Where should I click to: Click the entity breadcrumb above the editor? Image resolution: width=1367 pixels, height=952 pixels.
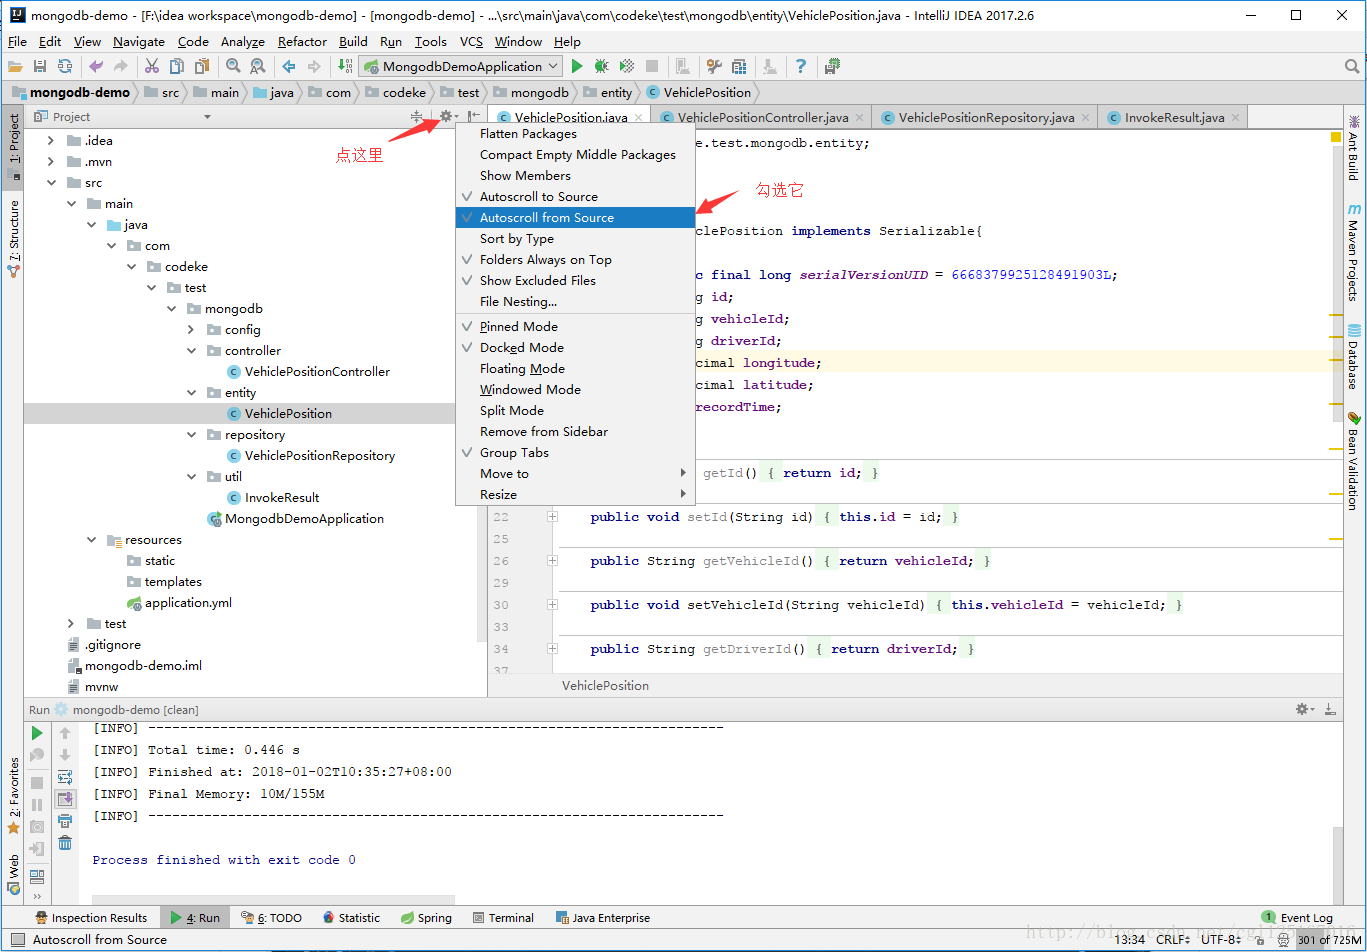pyautogui.click(x=616, y=92)
